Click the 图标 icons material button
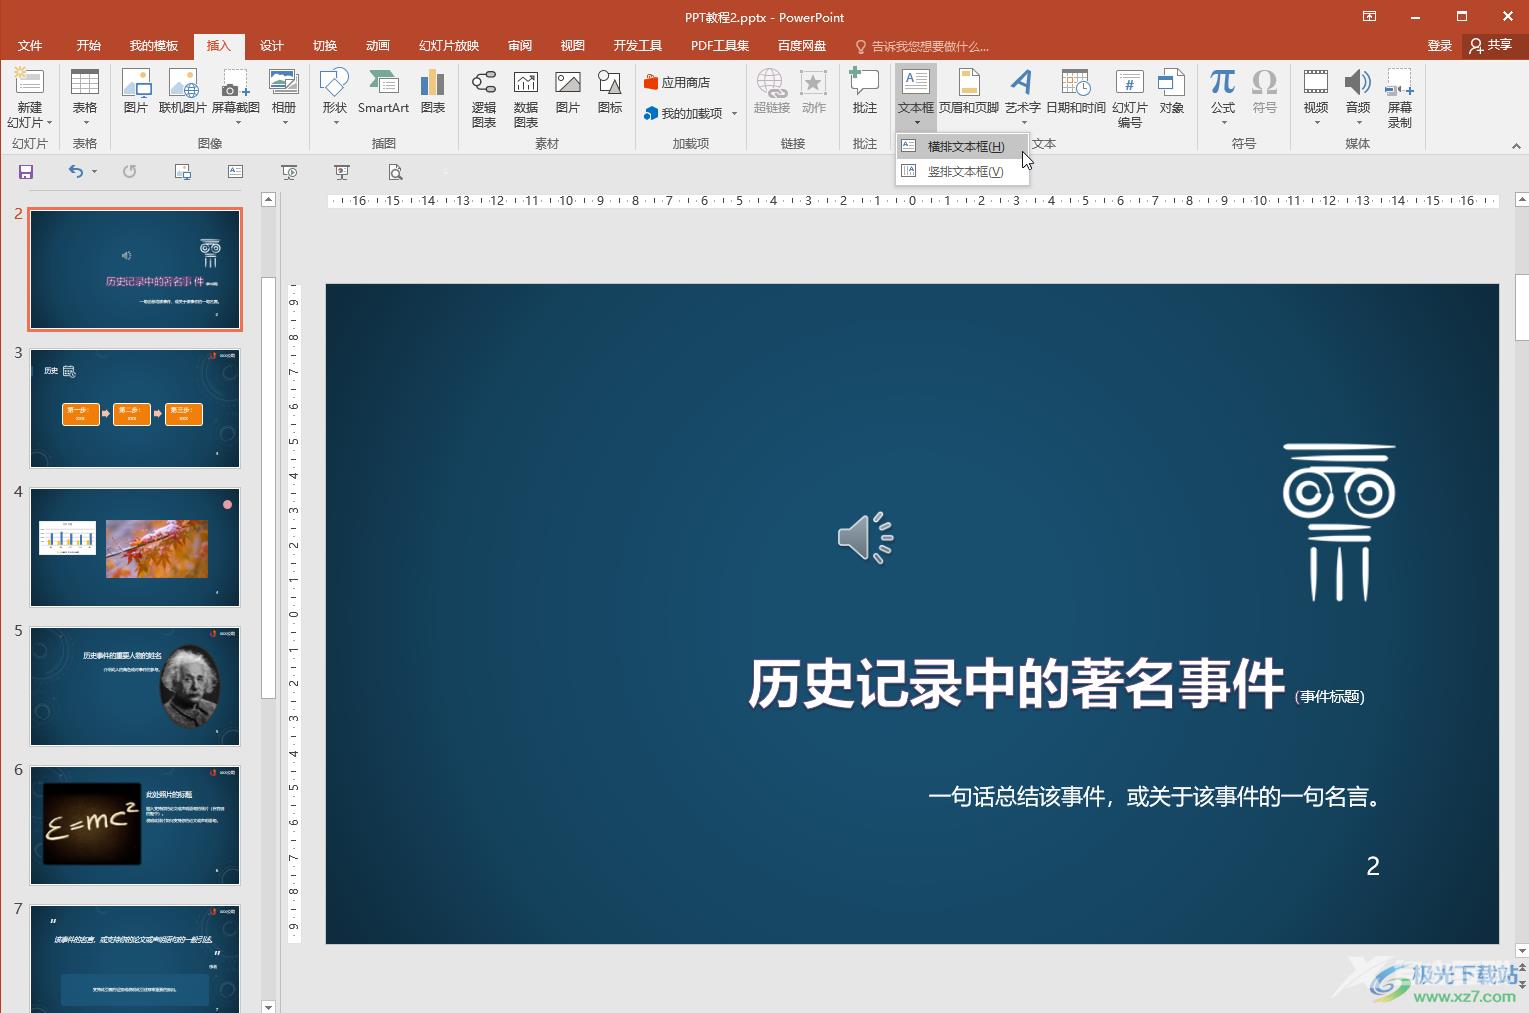Viewport: 1529px width, 1013px height. click(x=610, y=92)
